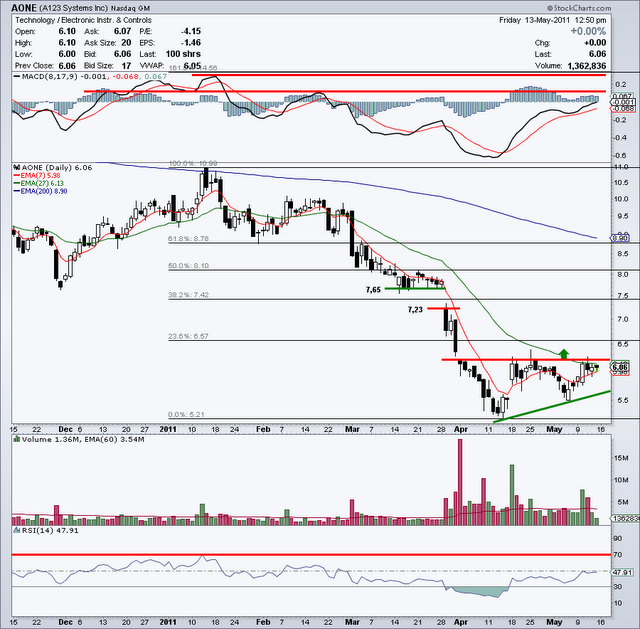This screenshot has width=640, height=629.
Task: Click the 8.90 EMA(200) axis tag
Action: pos(619,239)
